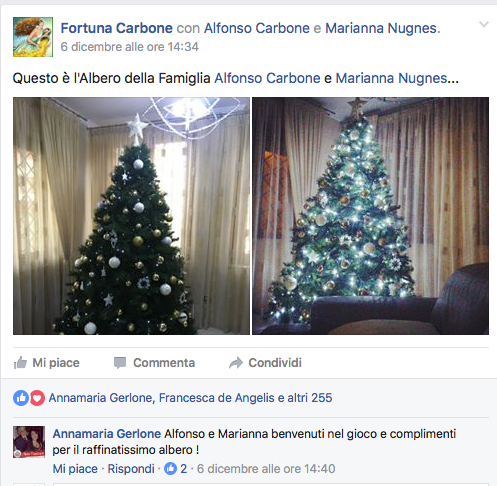View the unlit Christmas tree photo
Image resolution: width=497 pixels, height=486 pixels.
click(131, 216)
